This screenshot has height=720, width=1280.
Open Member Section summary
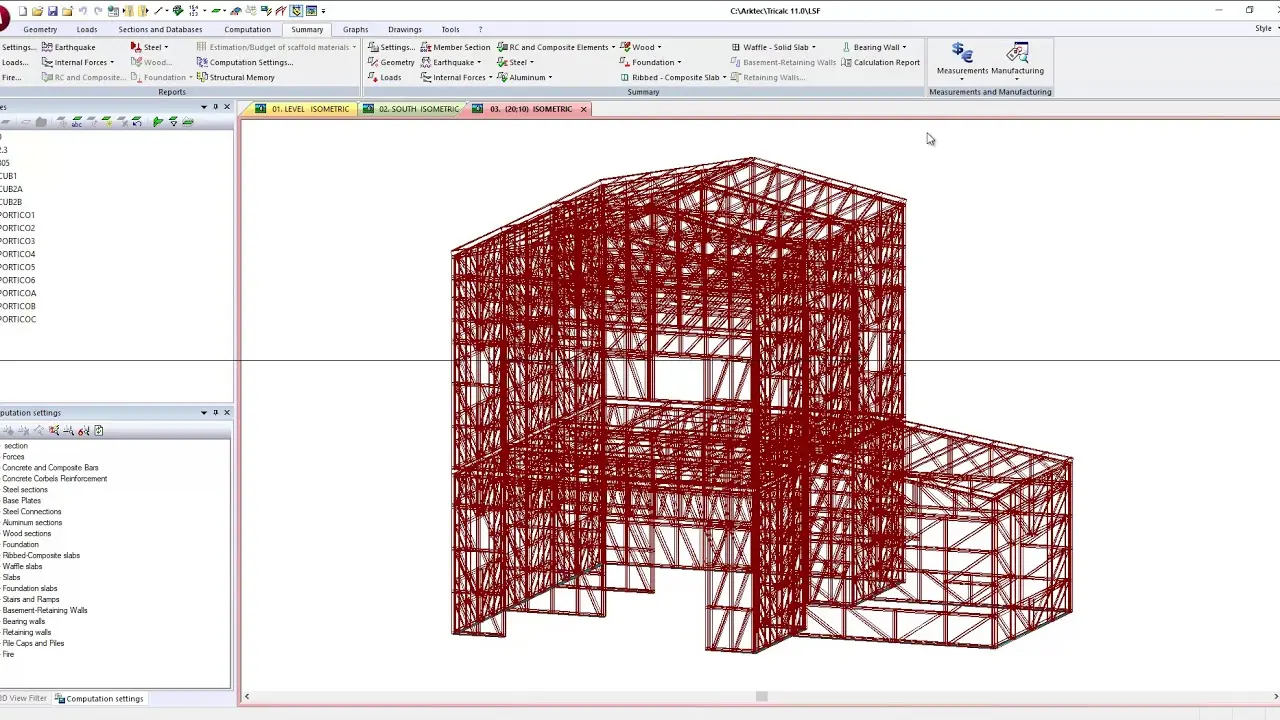pos(455,47)
